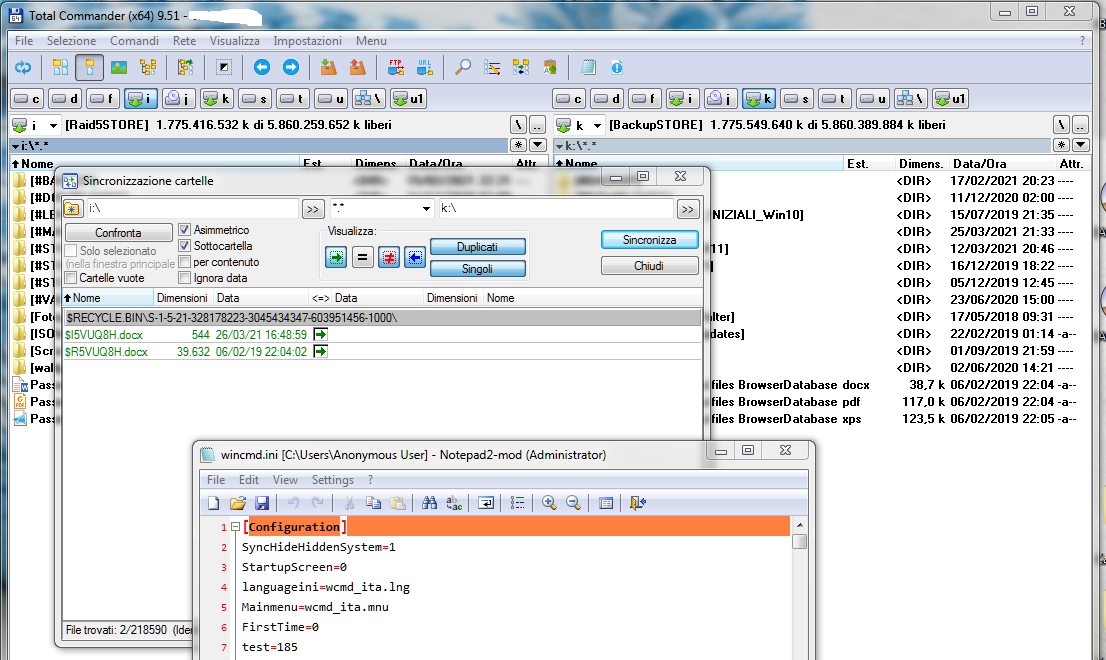The image size is (1106, 660).
Task: Open the Impostazioni menu
Action: (308, 41)
